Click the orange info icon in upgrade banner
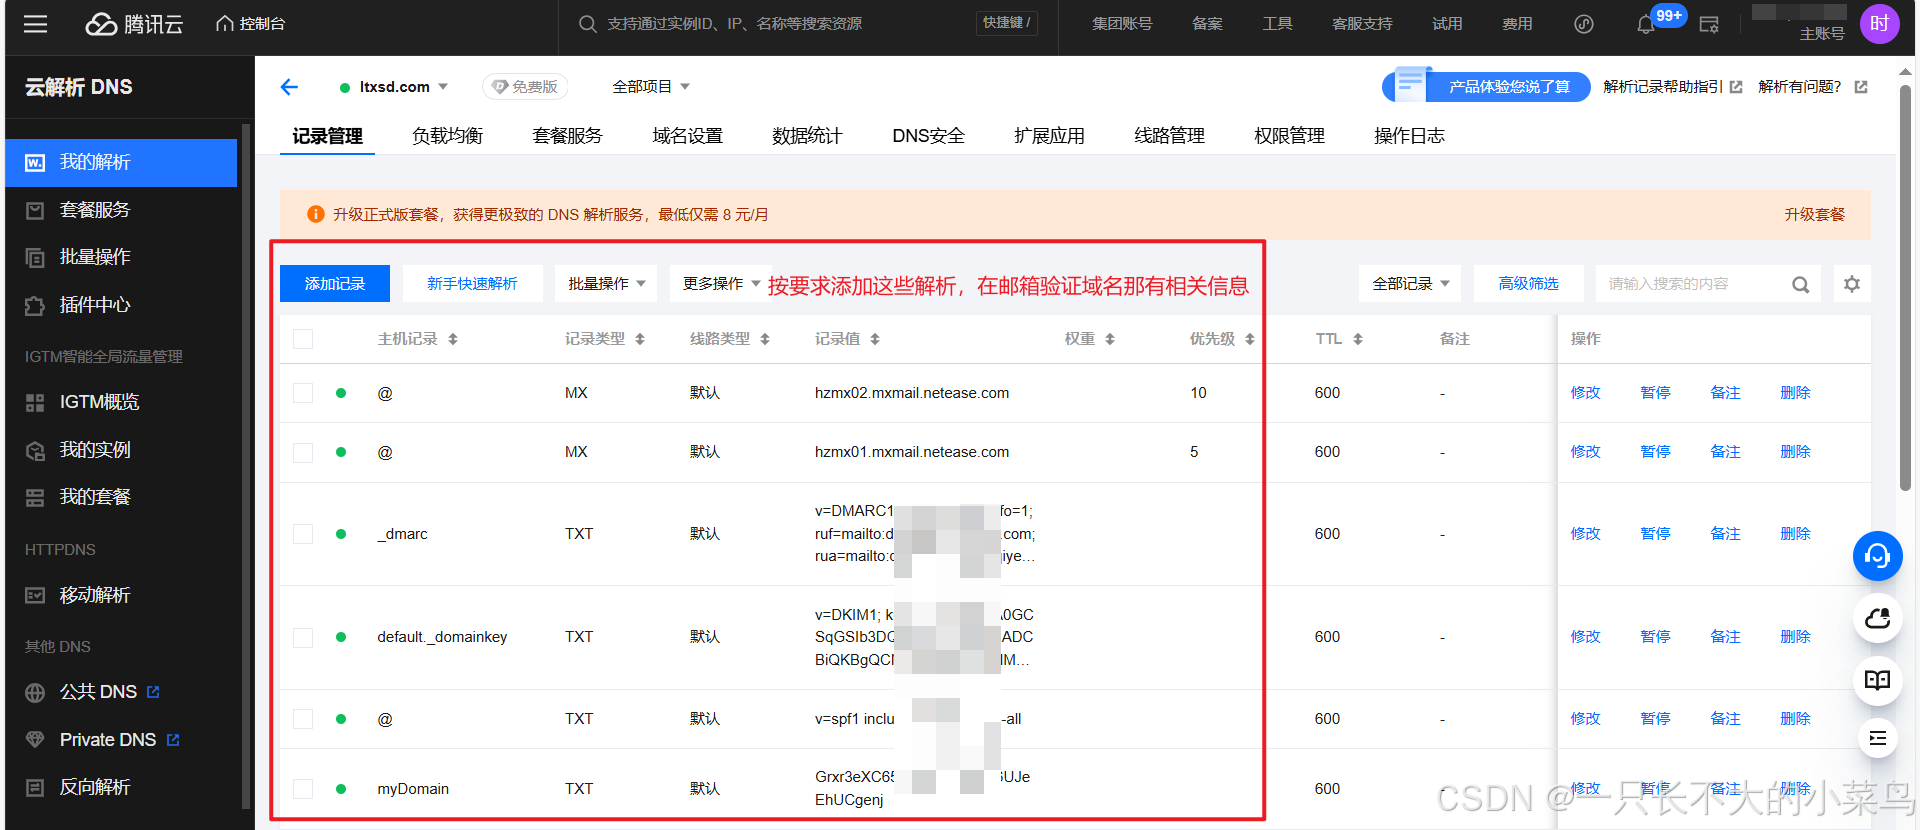The width and height of the screenshot is (1920, 830). pos(315,214)
